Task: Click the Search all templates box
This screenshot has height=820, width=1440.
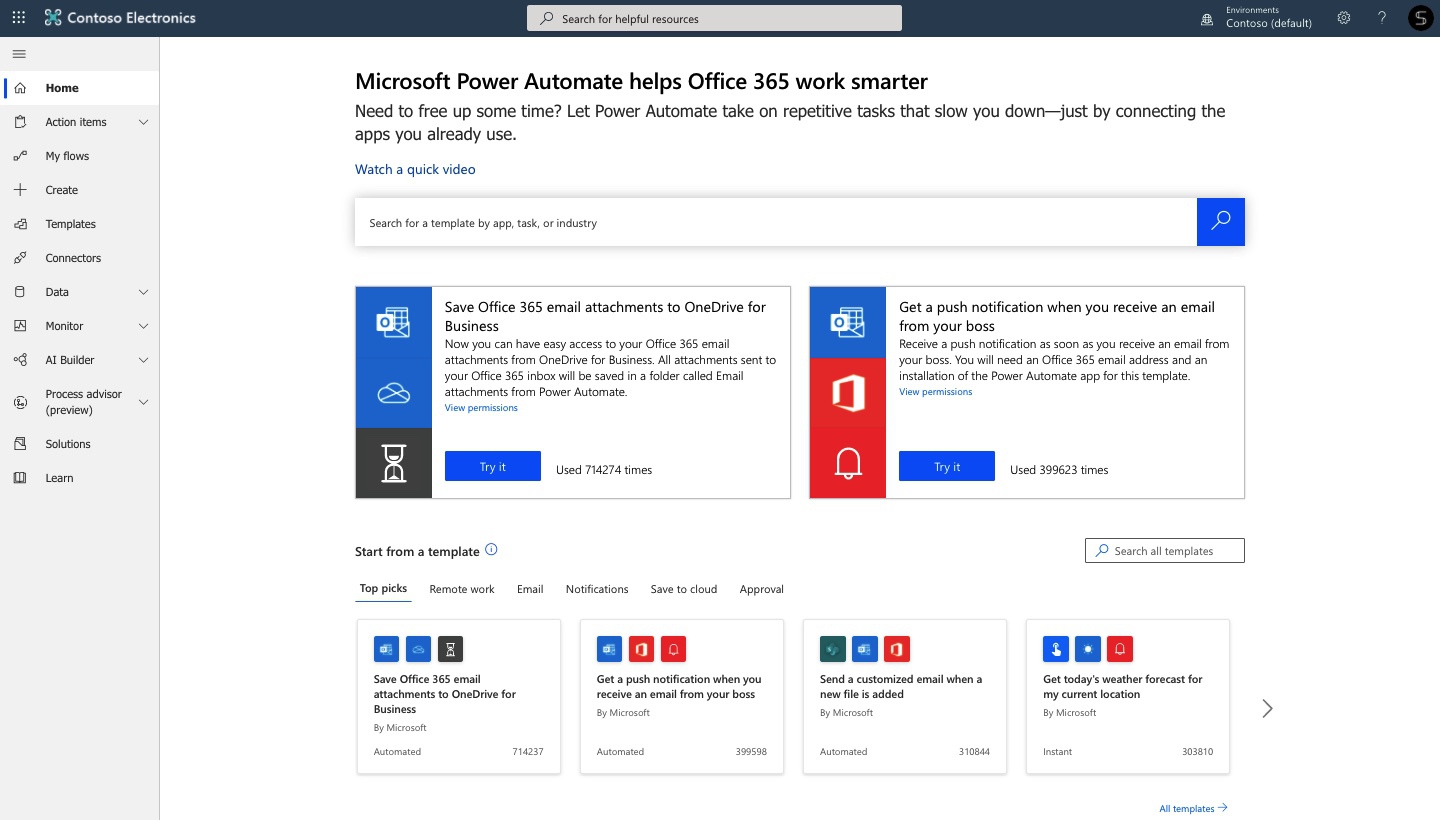Action: 1165,550
